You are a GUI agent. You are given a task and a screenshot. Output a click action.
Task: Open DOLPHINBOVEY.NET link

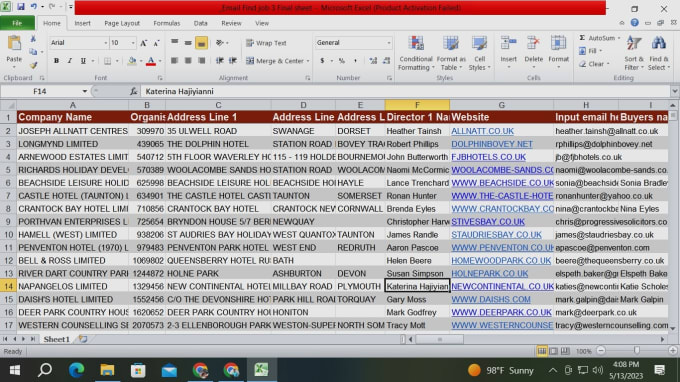pos(492,144)
